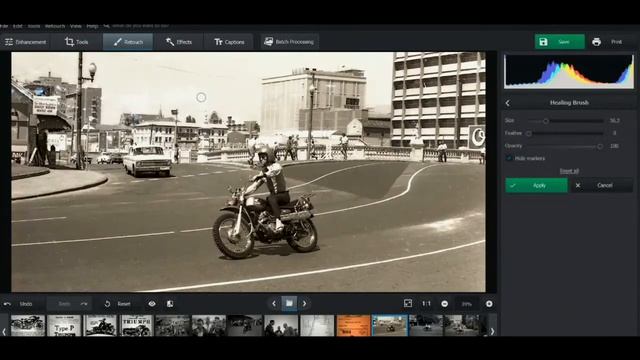640x360 pixels.
Task: Toggle the eye show-original icon
Action: [x=152, y=304]
